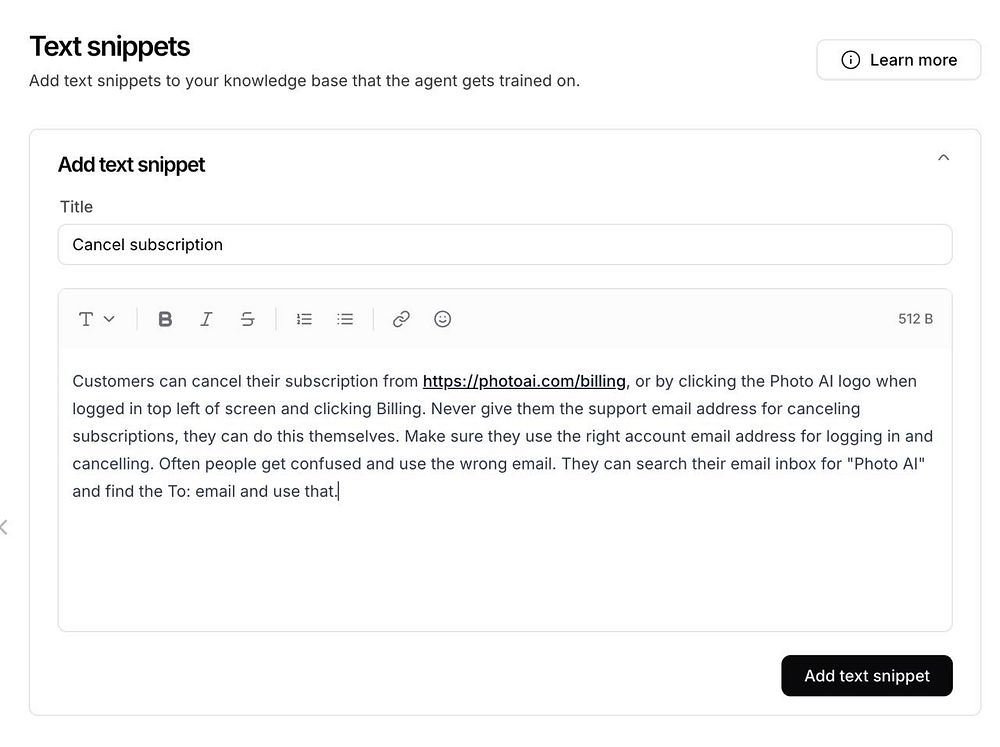The image size is (1000, 747).
Task: Click the Add text snippet panel heading
Action: pos(131,165)
